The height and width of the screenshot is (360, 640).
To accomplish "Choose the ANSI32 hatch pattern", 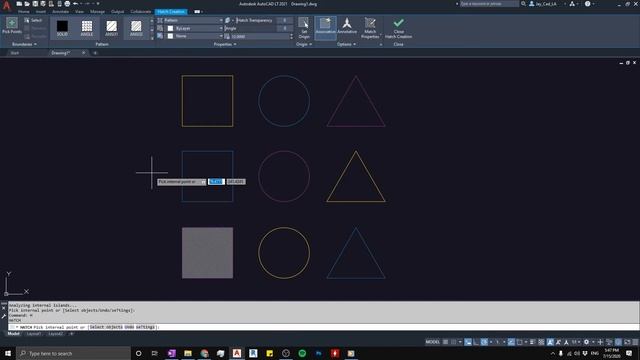I will (x=136, y=28).
